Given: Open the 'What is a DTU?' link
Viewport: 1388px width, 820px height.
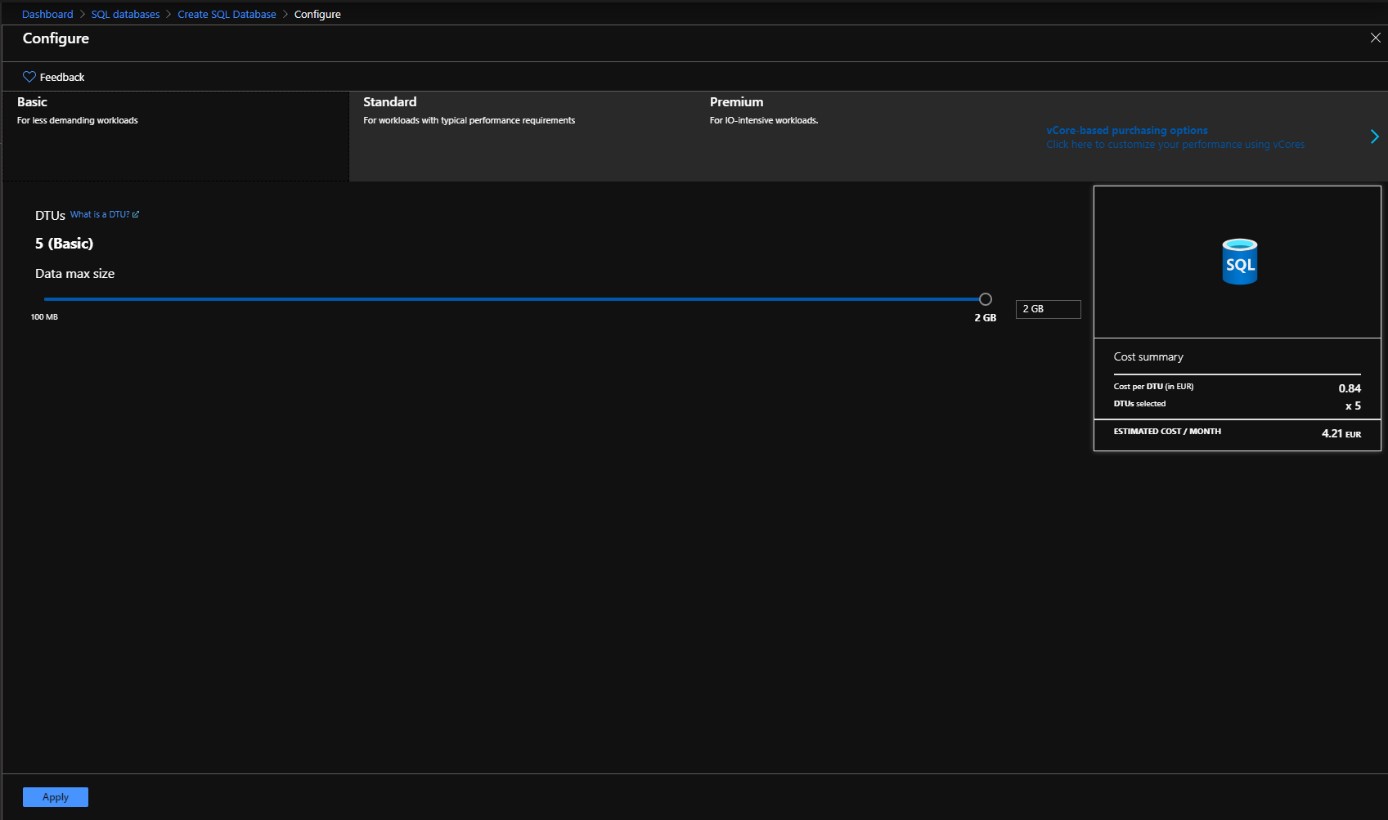Looking at the screenshot, I should click(x=104, y=214).
